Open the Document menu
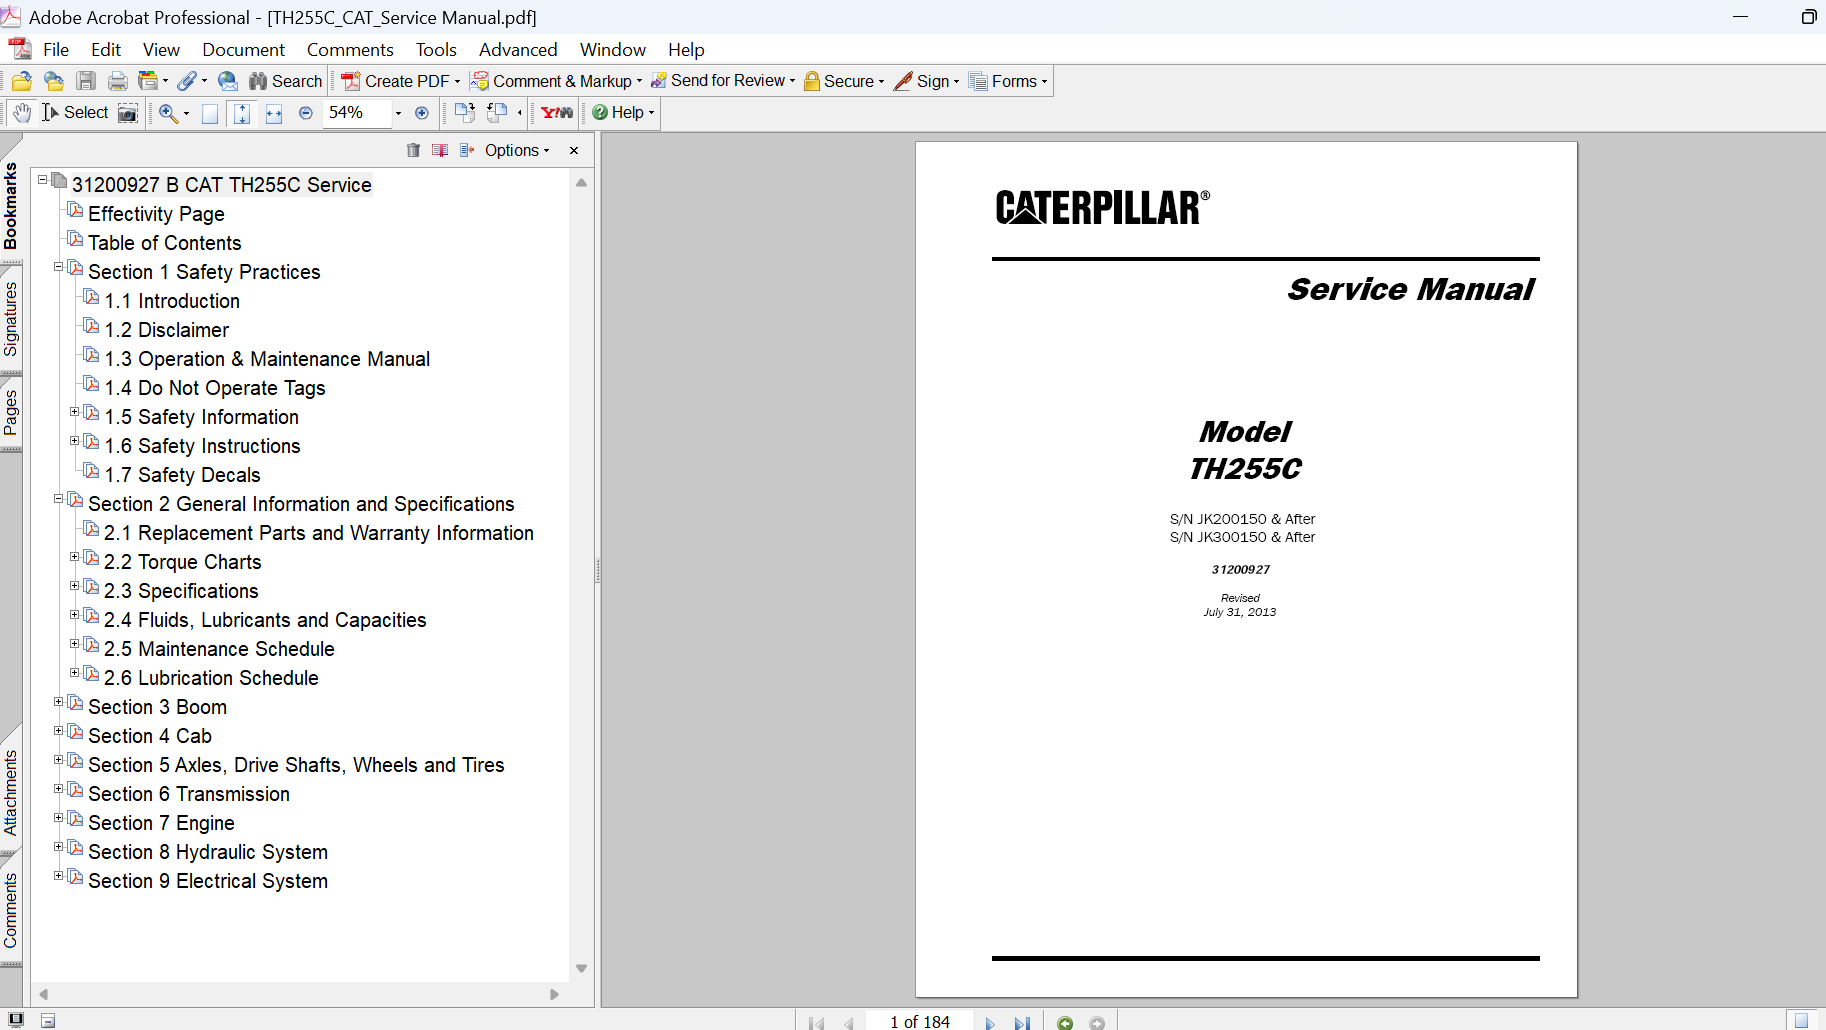1826x1030 pixels. 243,50
